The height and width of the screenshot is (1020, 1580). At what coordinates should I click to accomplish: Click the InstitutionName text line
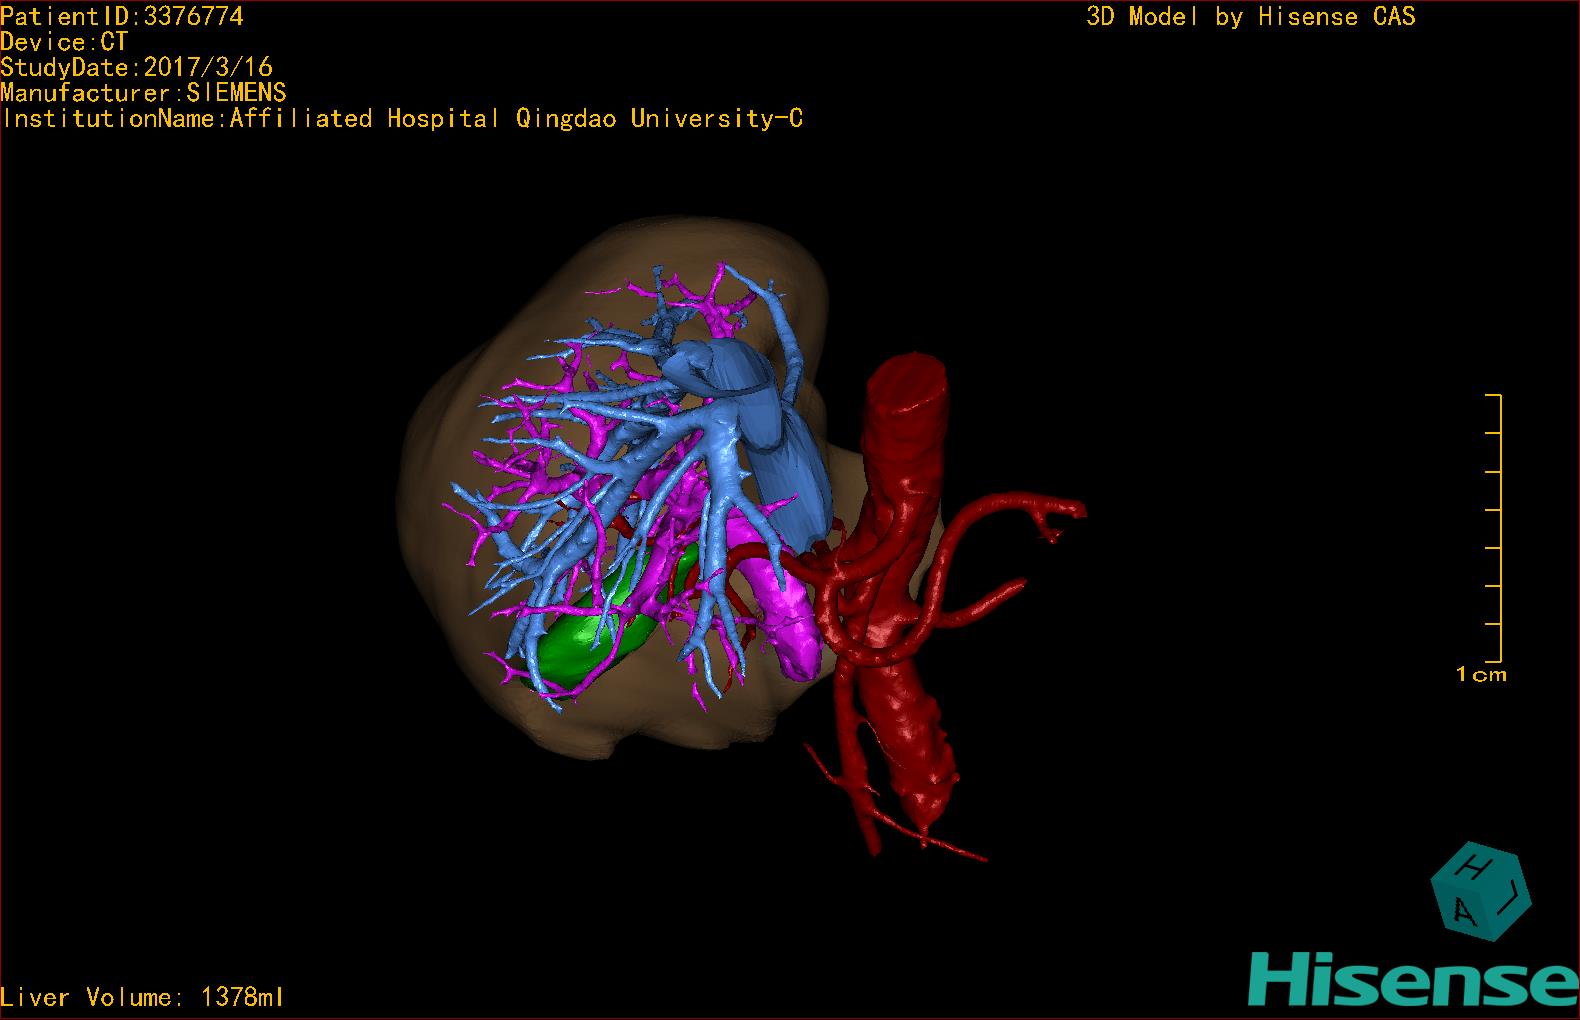click(402, 119)
